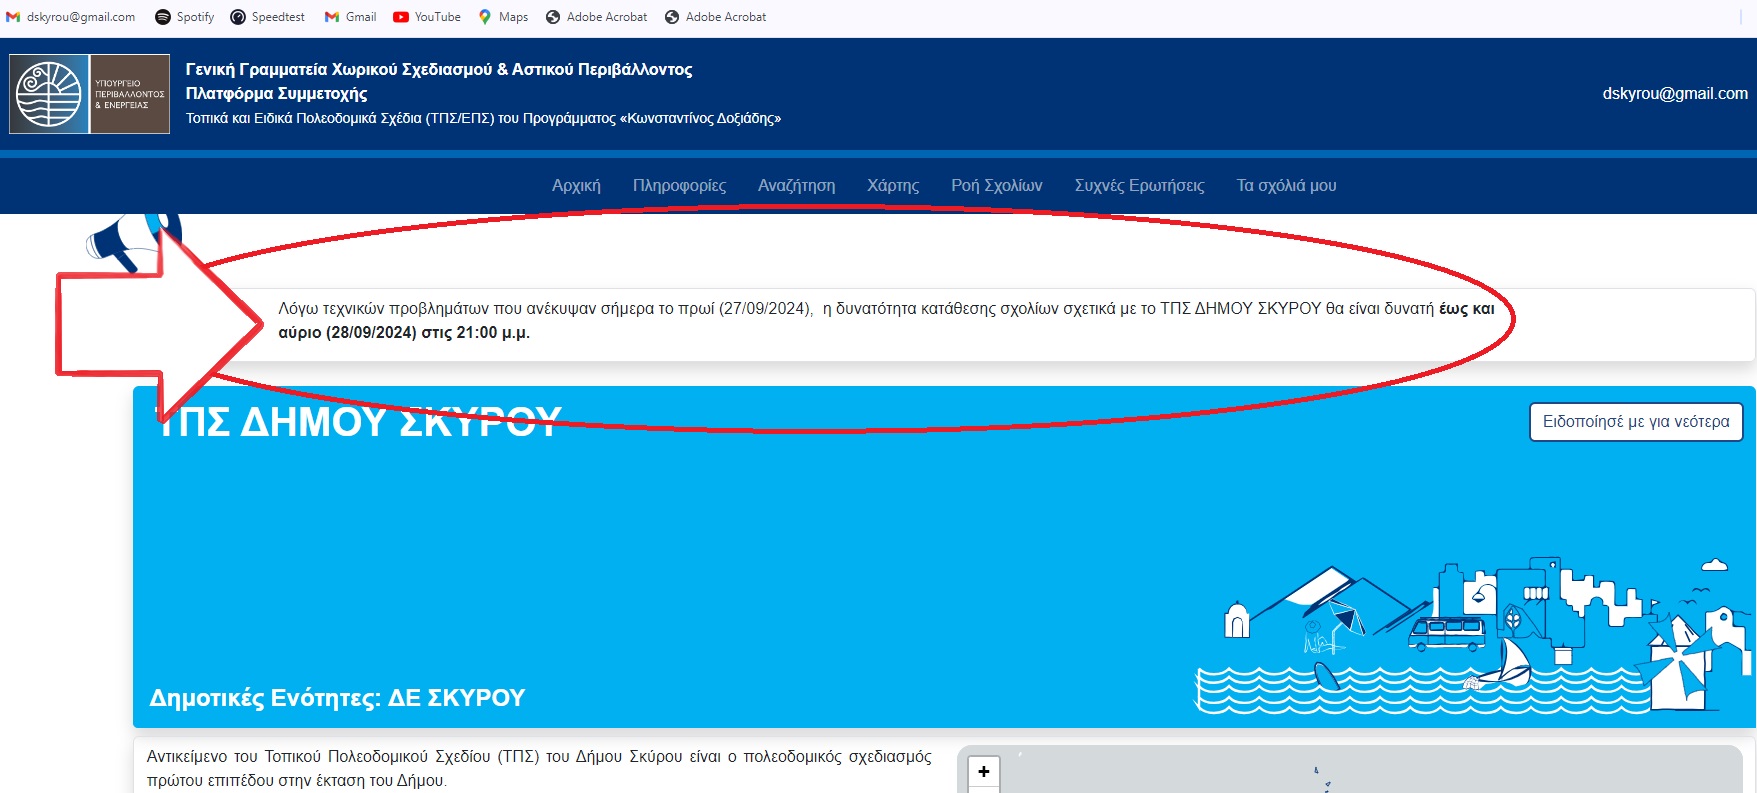
Task: Open the Maps bookmark
Action: [503, 17]
